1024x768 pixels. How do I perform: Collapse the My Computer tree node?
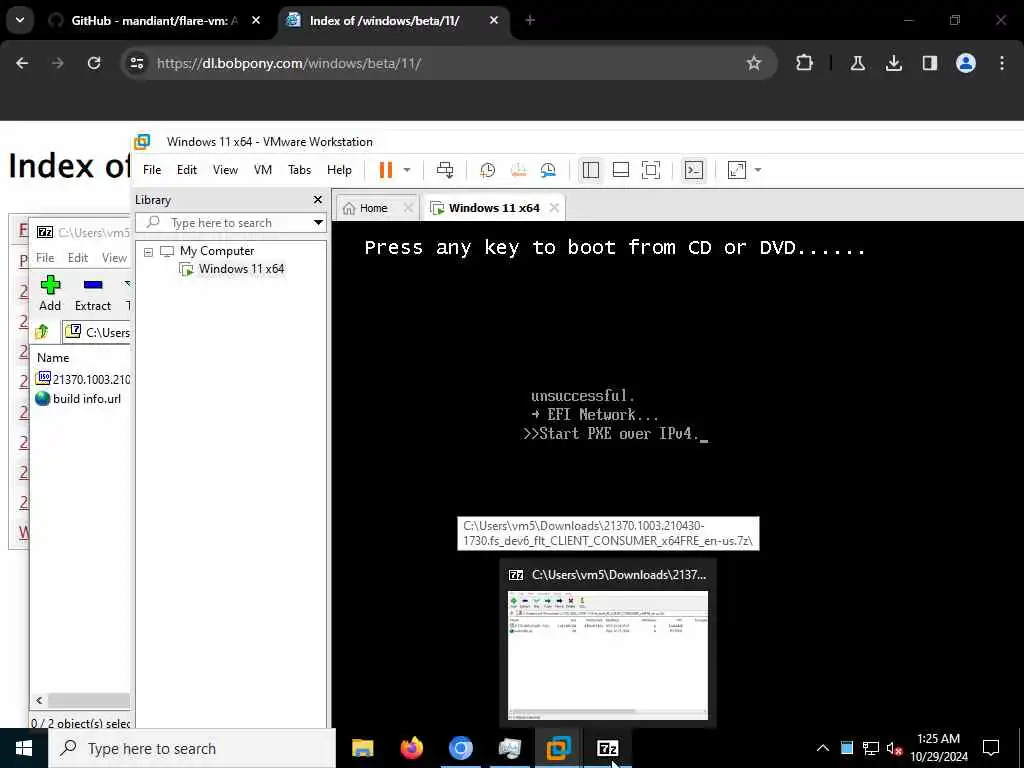148,251
